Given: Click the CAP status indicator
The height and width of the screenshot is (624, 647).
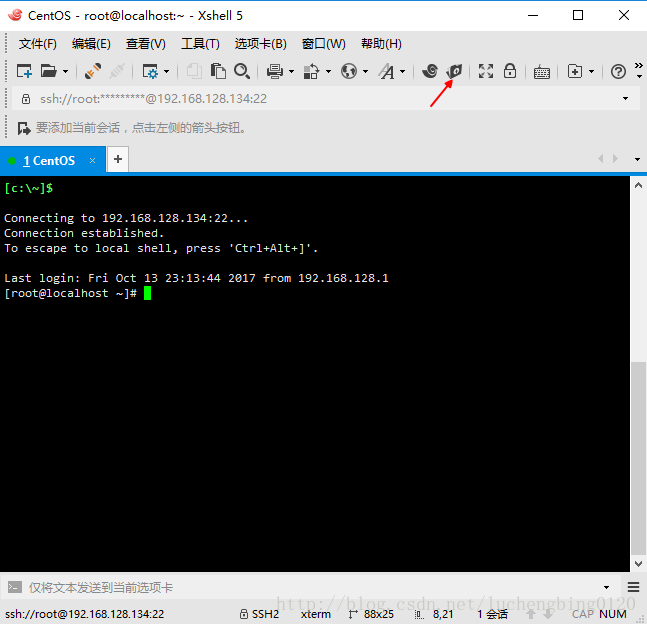Looking at the screenshot, I should (583, 614).
